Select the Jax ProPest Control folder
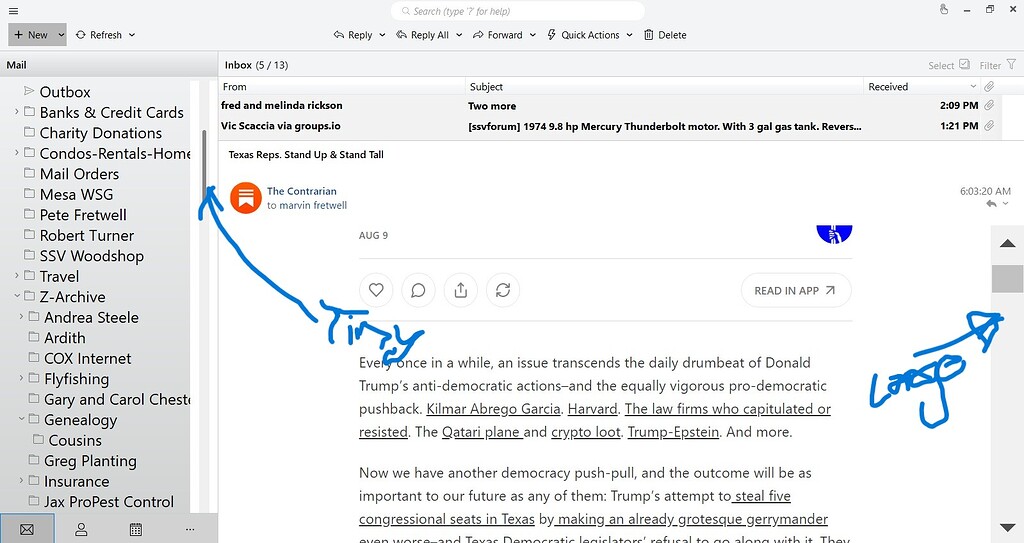Viewport: 1024px width, 543px height. click(x=108, y=502)
